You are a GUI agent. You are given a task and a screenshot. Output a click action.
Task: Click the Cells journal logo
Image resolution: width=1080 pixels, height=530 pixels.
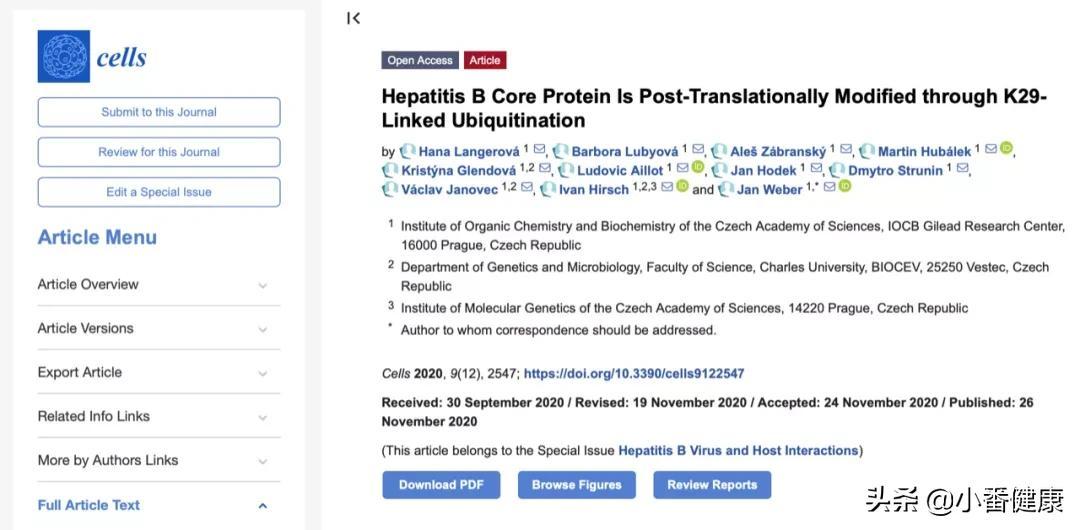[x=92, y=57]
